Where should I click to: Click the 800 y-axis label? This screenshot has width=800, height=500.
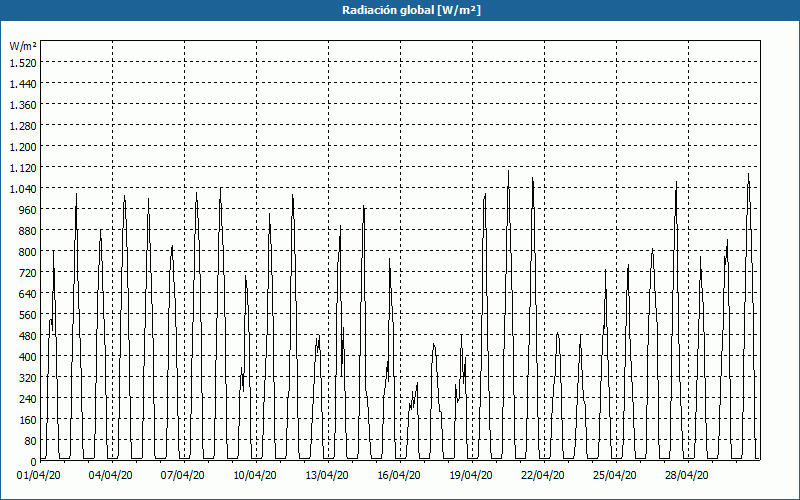pyautogui.click(x=28, y=252)
